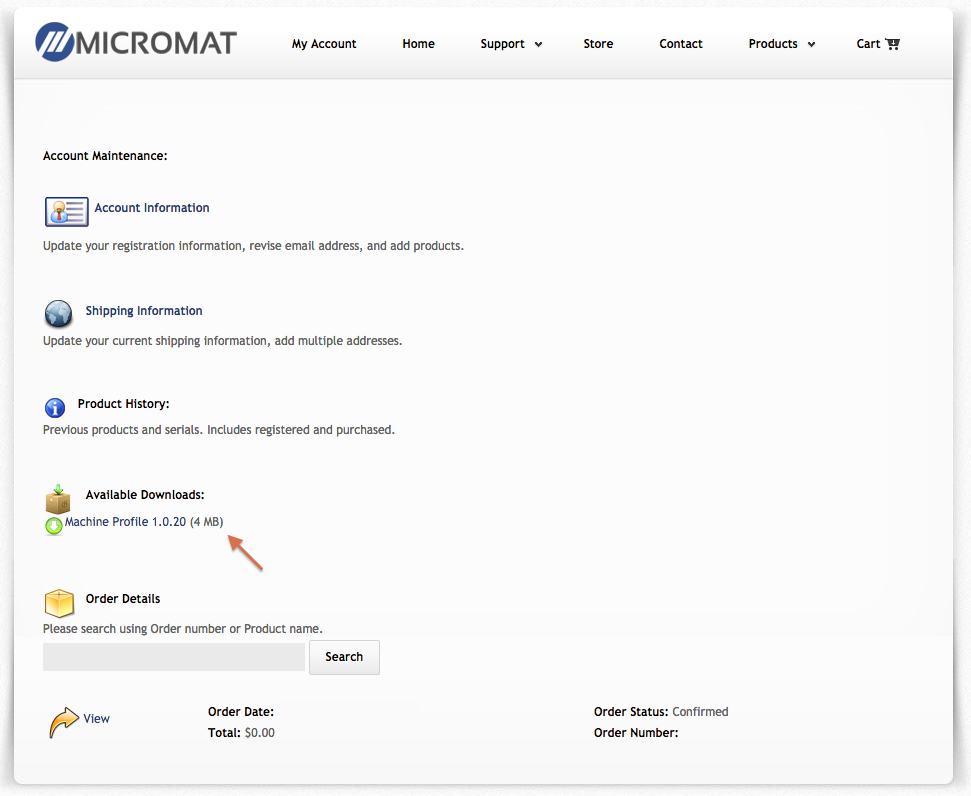Open the Products menu
Viewport: 971px width, 796px height.
click(x=773, y=44)
